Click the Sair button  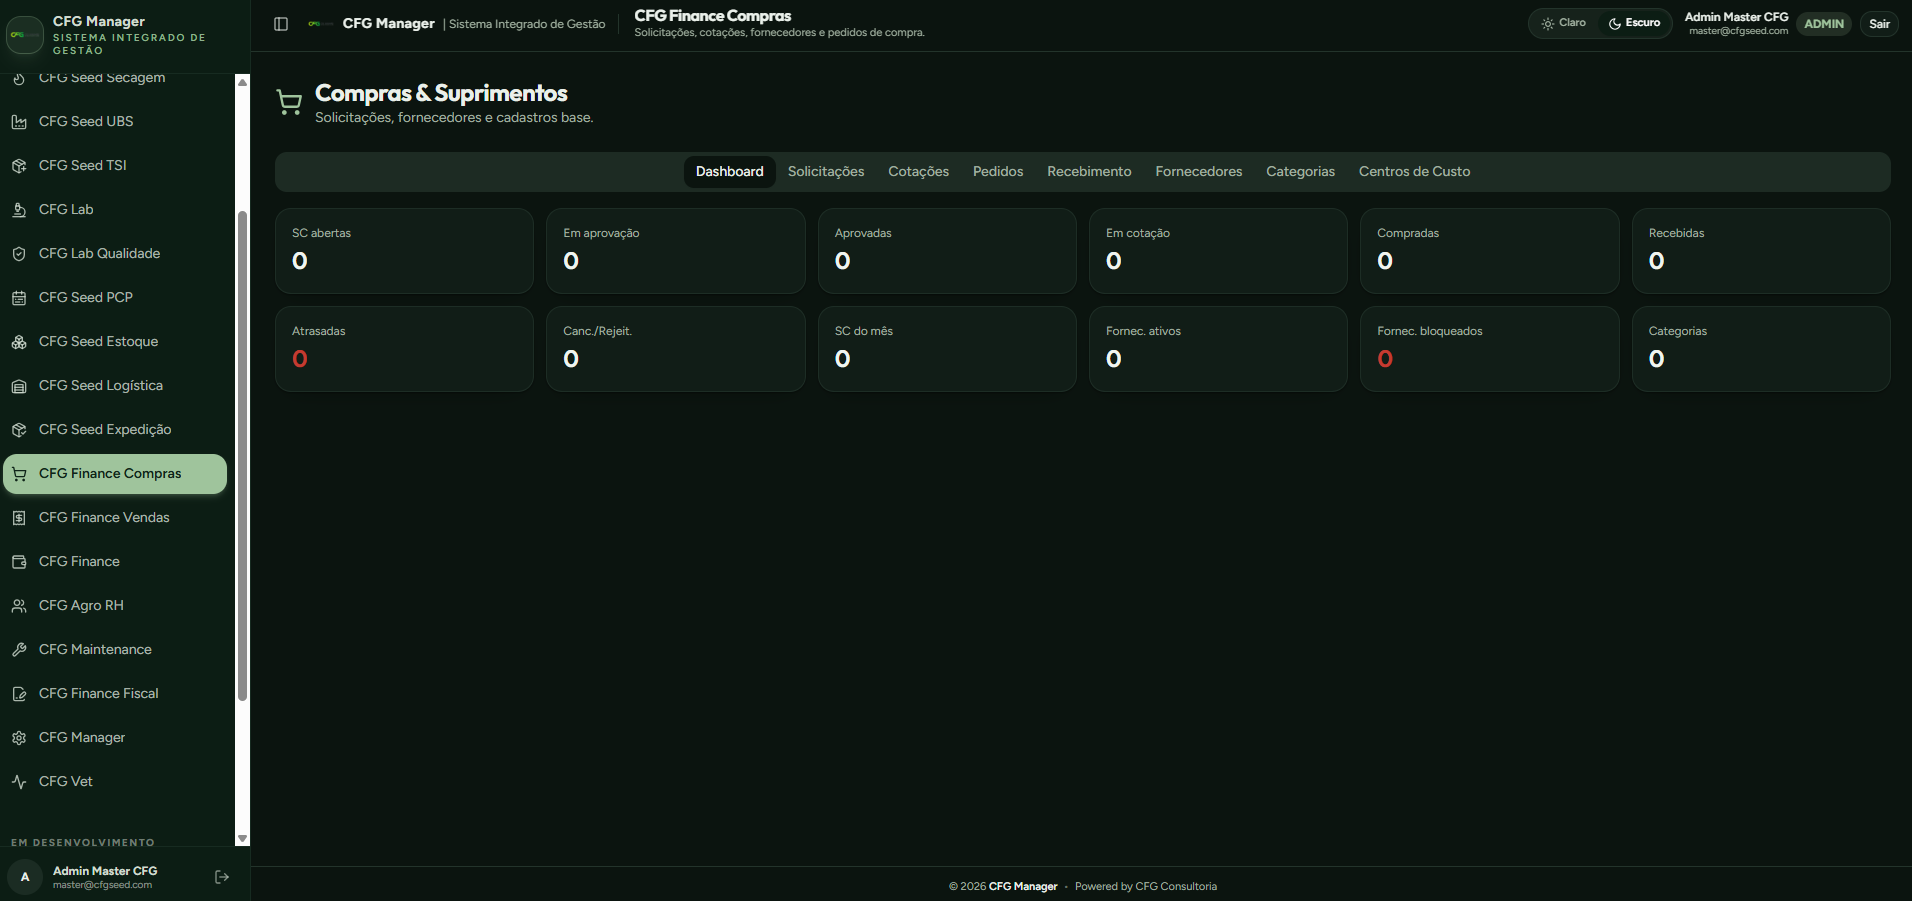tap(1880, 24)
